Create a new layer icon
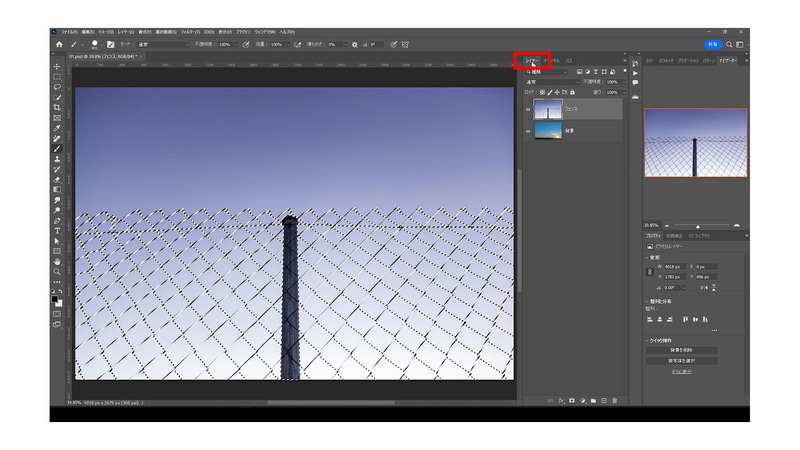Viewport: 800px width, 450px height. click(604, 401)
